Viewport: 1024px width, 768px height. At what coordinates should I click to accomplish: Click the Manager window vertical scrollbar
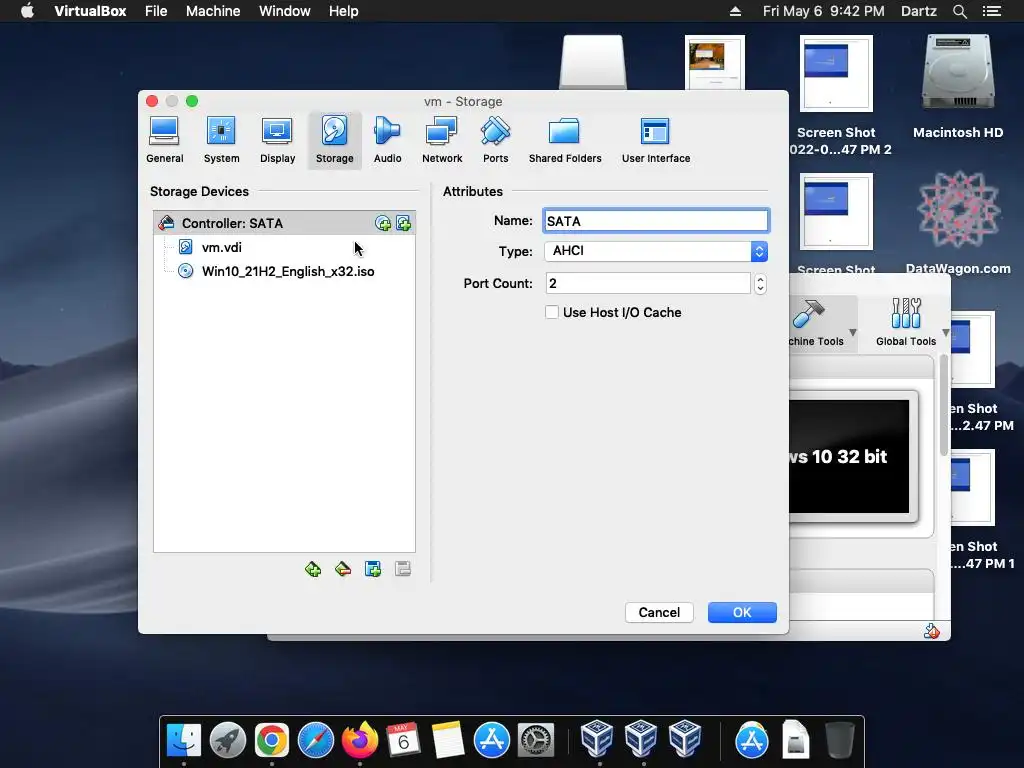tap(944, 406)
